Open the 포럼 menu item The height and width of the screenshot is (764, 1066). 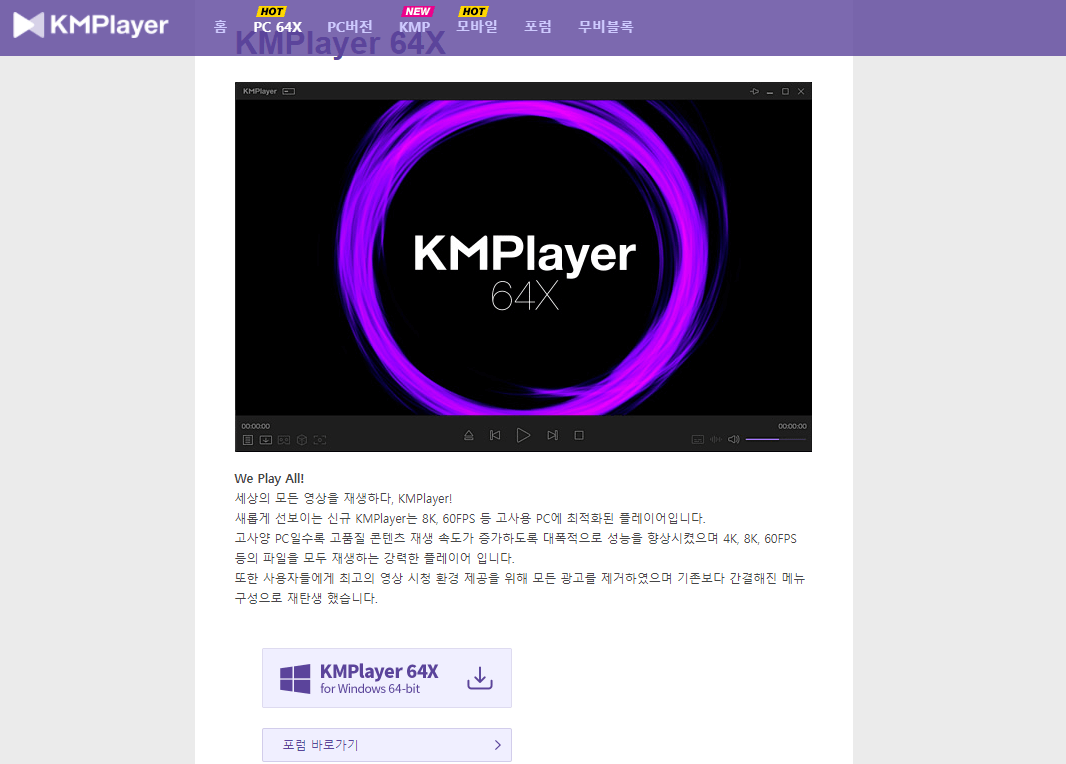[x=538, y=27]
